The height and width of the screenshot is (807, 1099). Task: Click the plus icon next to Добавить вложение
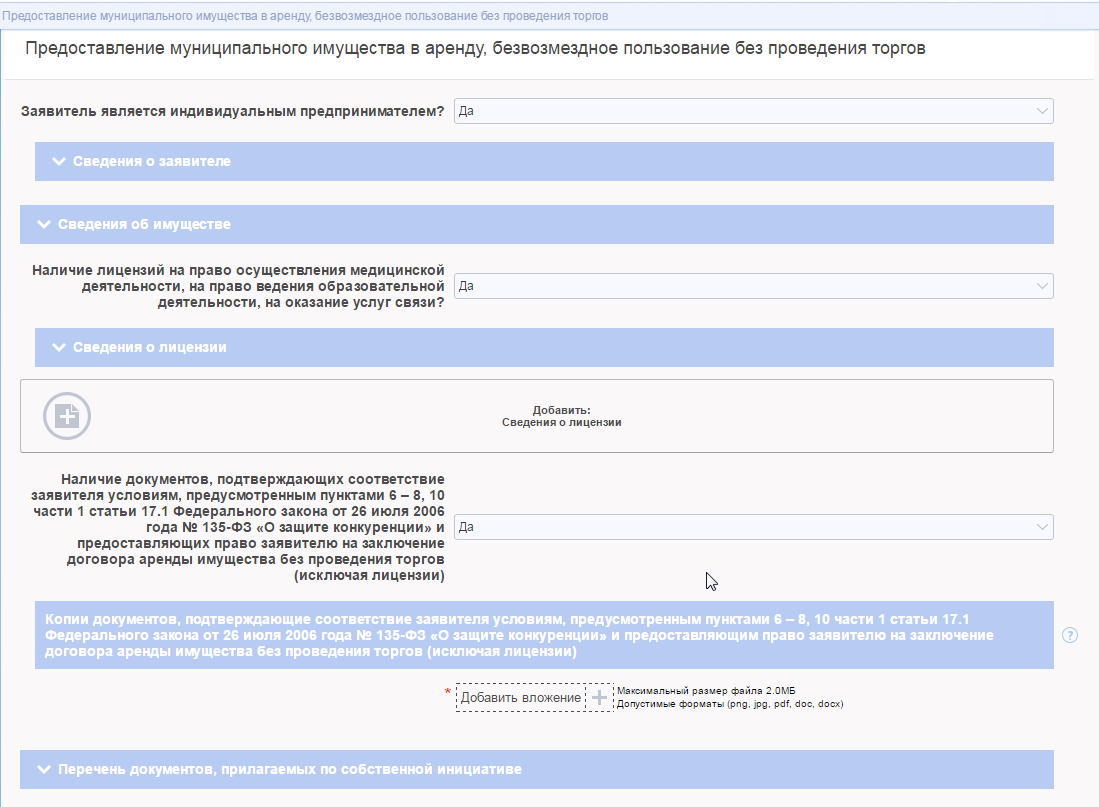[599, 698]
